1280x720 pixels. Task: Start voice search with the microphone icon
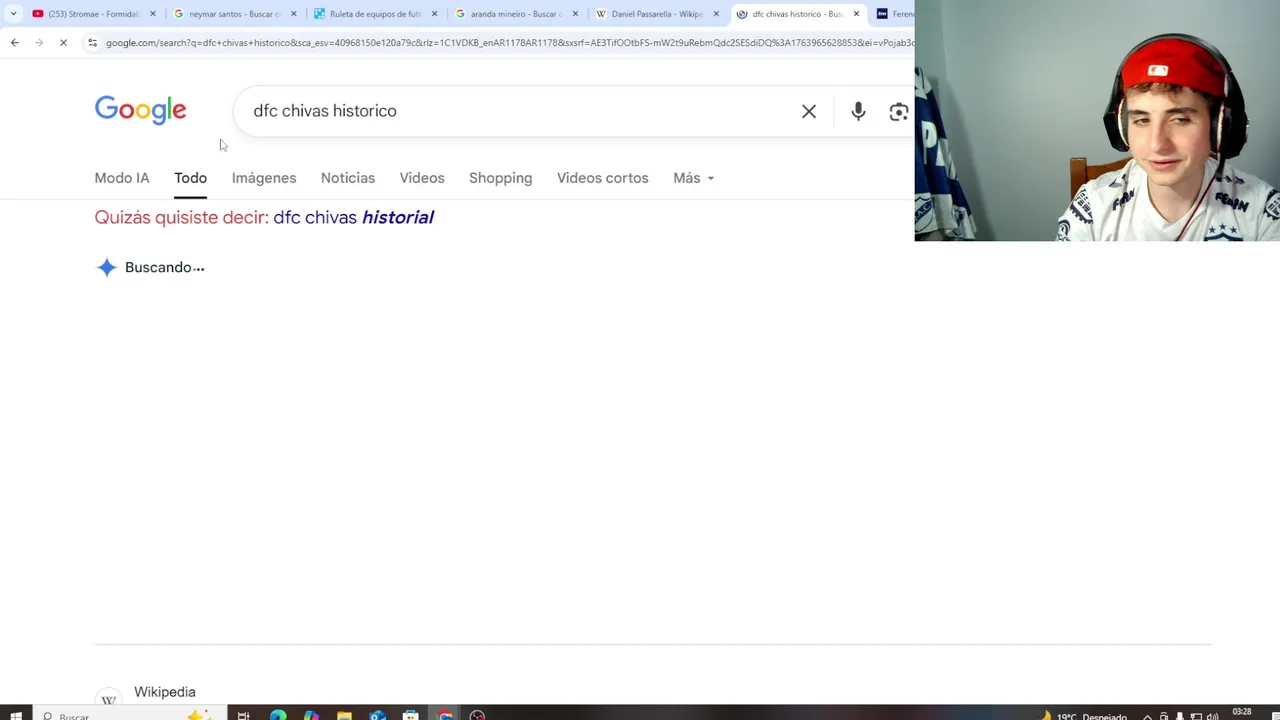click(858, 111)
